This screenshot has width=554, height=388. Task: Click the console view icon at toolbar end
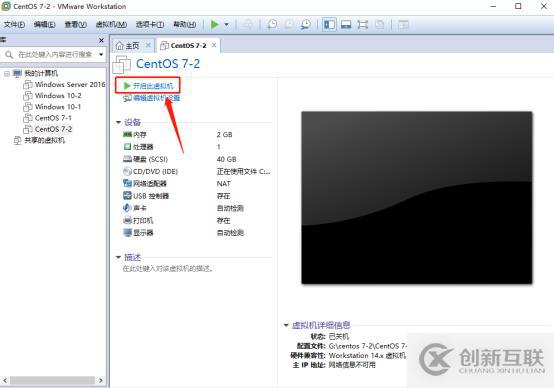click(403, 24)
